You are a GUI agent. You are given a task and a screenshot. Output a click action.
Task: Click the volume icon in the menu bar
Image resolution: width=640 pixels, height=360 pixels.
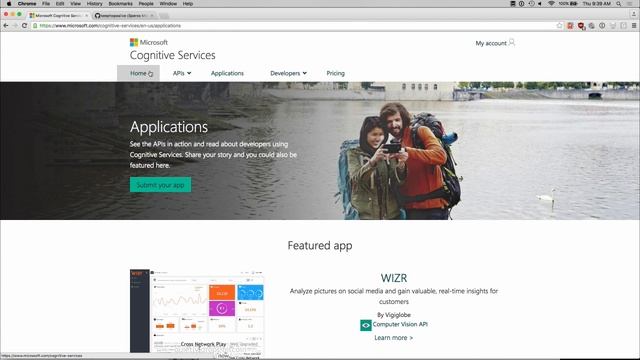(x=540, y=4)
